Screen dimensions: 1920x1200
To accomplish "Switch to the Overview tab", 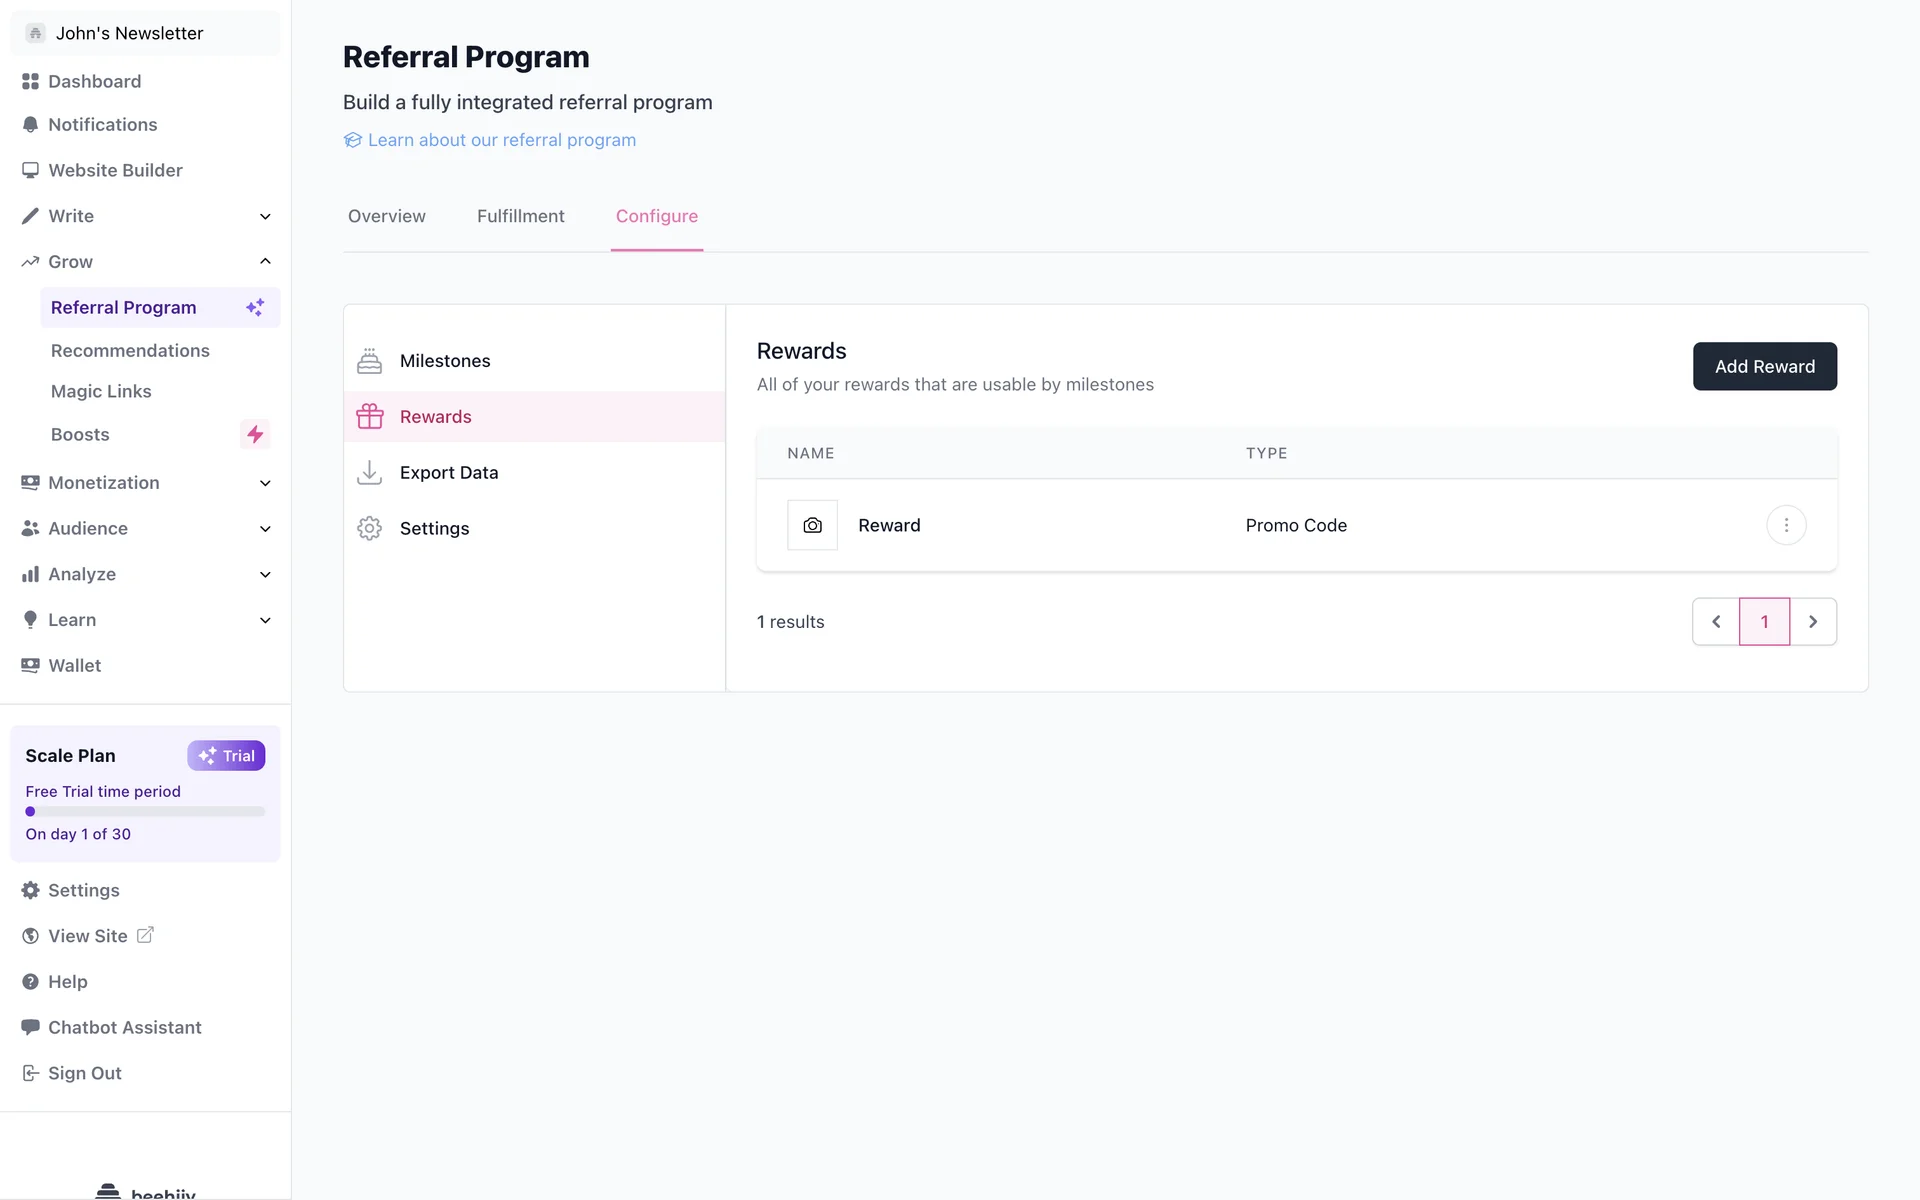I will tap(386, 216).
